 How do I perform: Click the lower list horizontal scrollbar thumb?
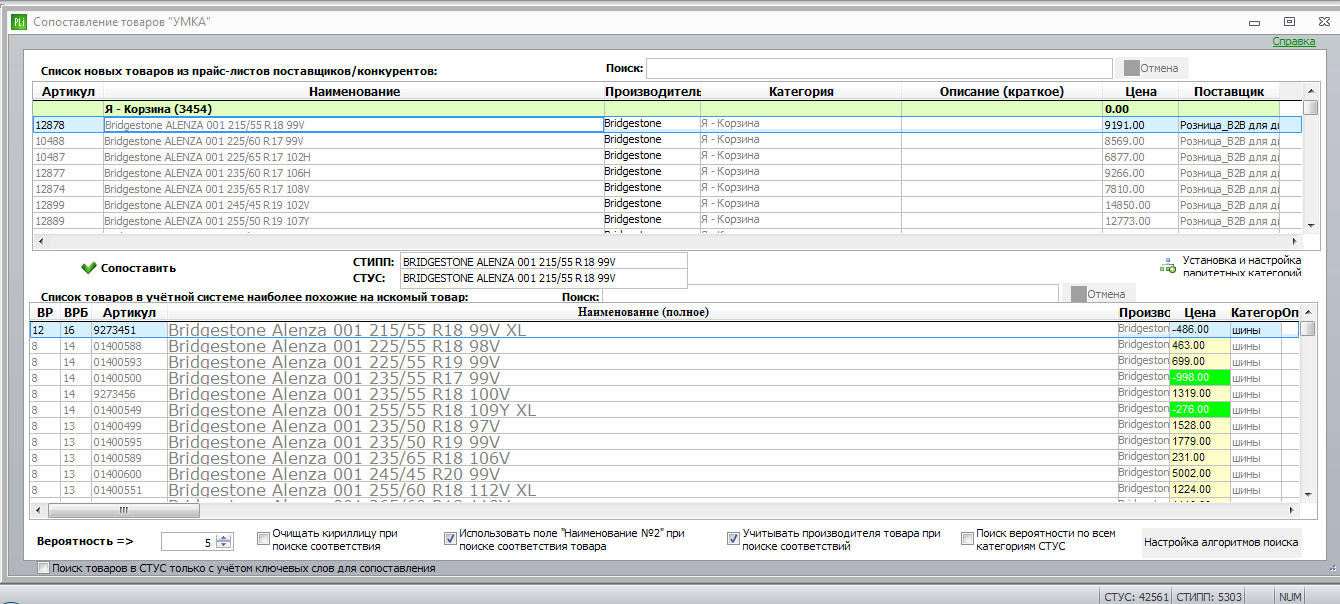(124, 510)
